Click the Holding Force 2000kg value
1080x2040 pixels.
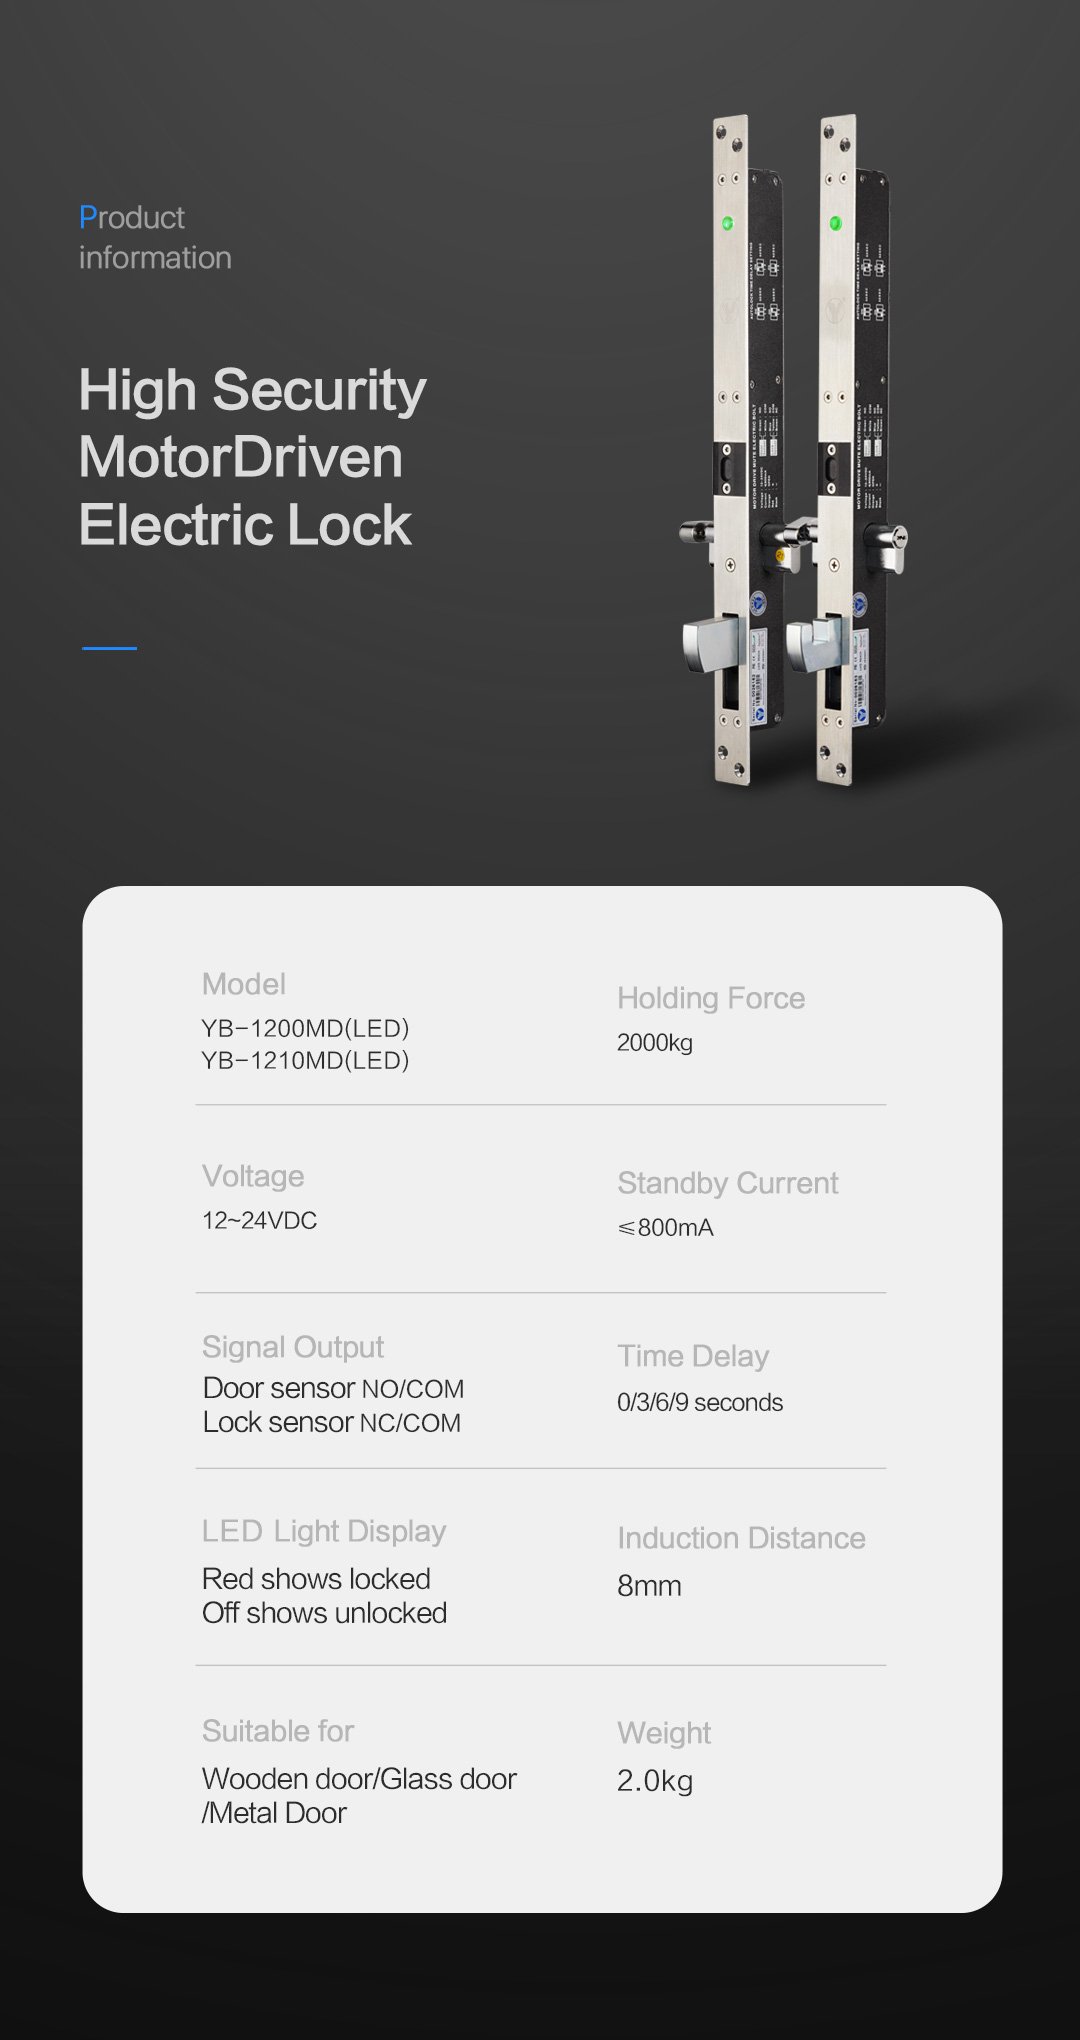click(655, 1042)
